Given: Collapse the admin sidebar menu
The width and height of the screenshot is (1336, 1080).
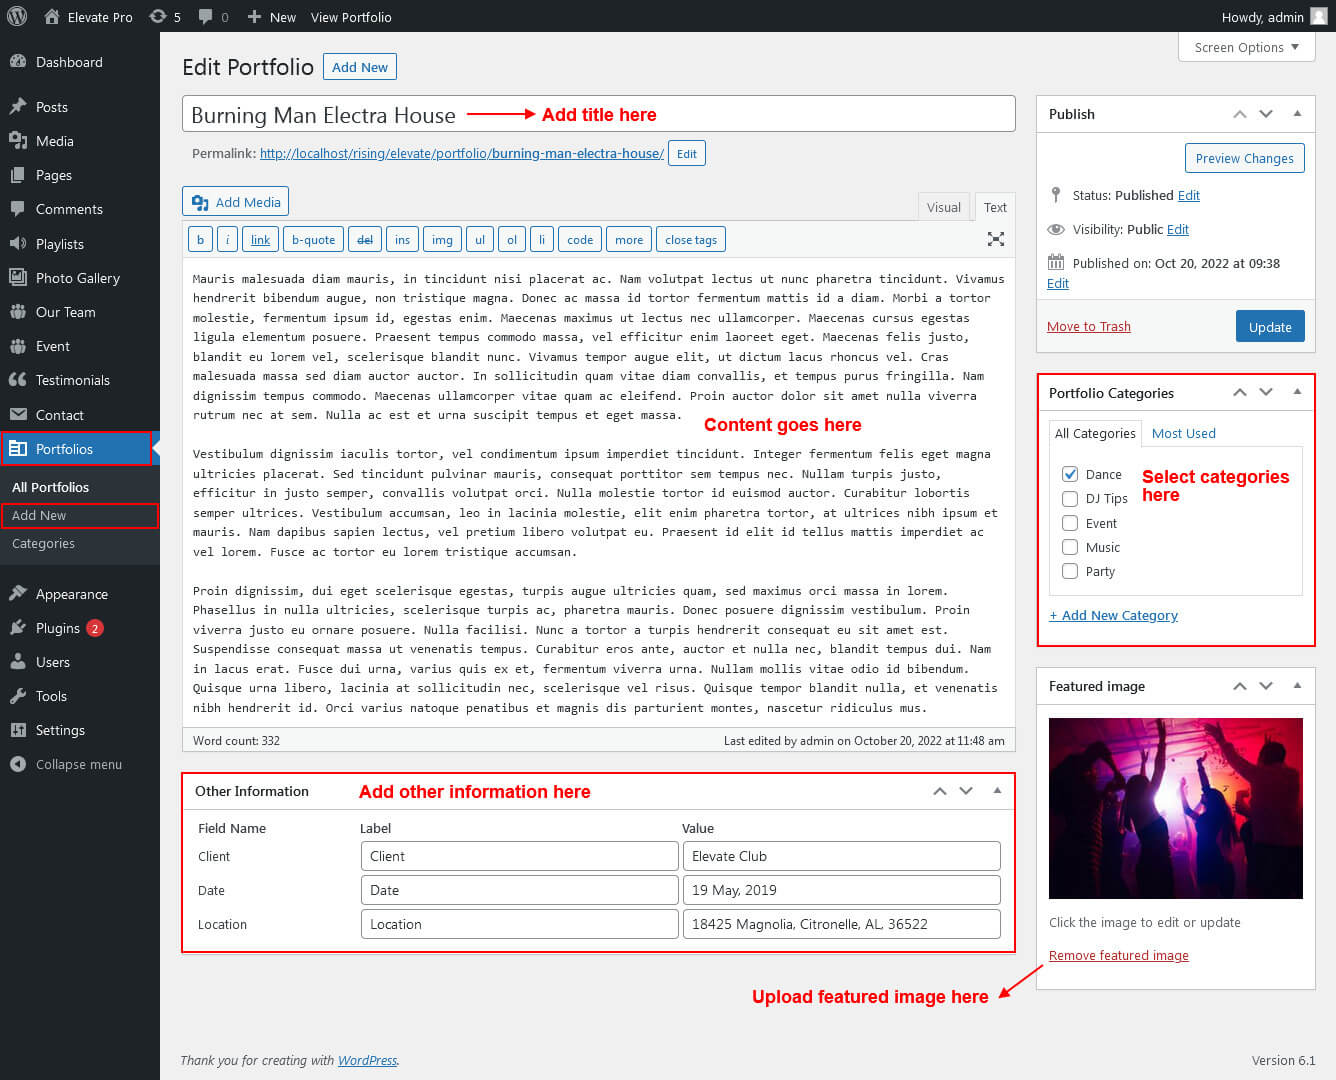Looking at the screenshot, I should point(78,764).
